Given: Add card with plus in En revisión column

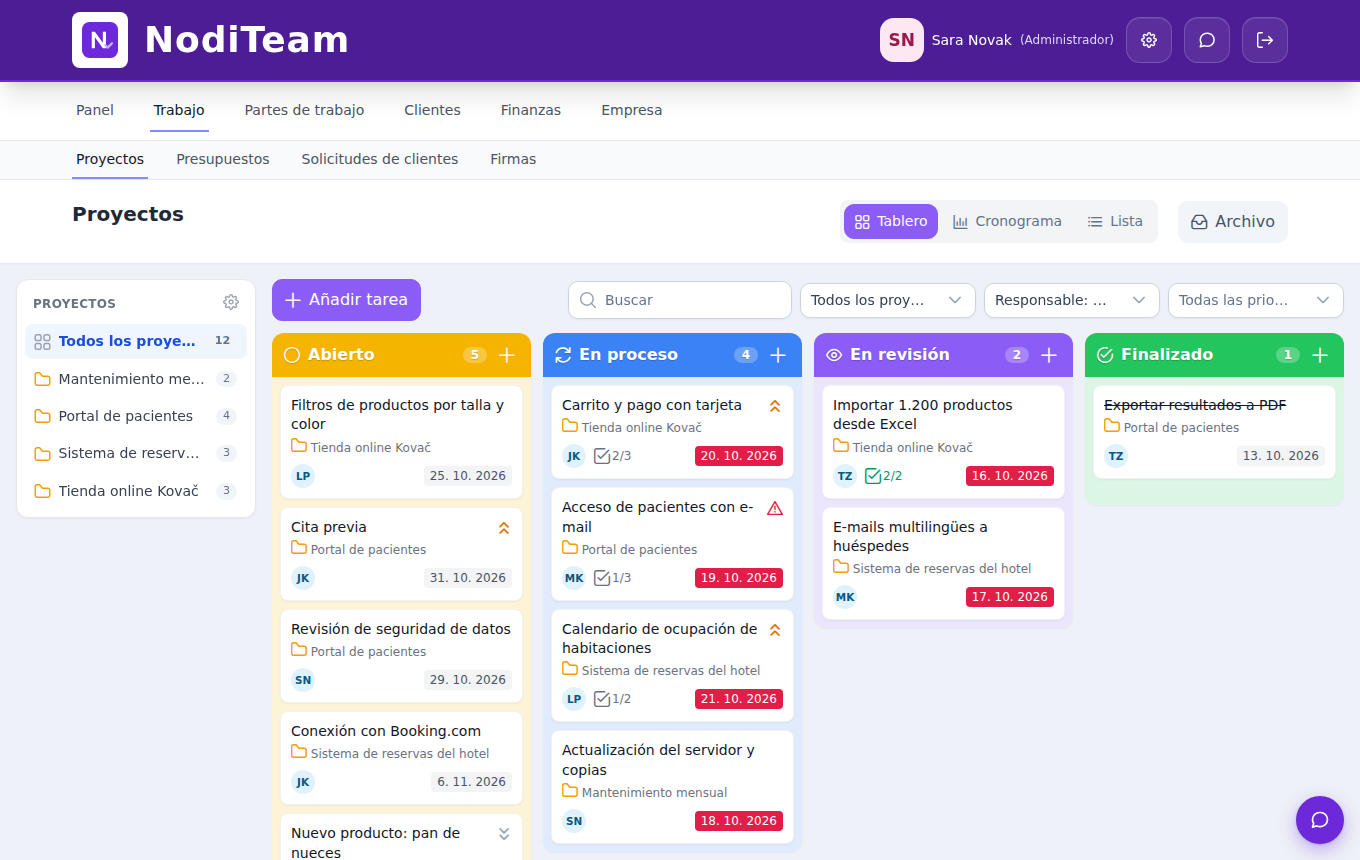Looking at the screenshot, I should [x=1049, y=355].
